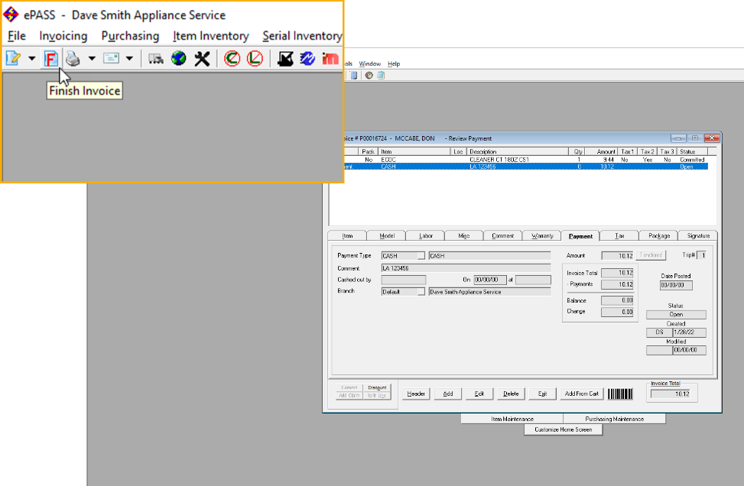Open the Payment Type lookup button
Image resolution: width=744 pixels, height=486 pixels.
coord(420,256)
